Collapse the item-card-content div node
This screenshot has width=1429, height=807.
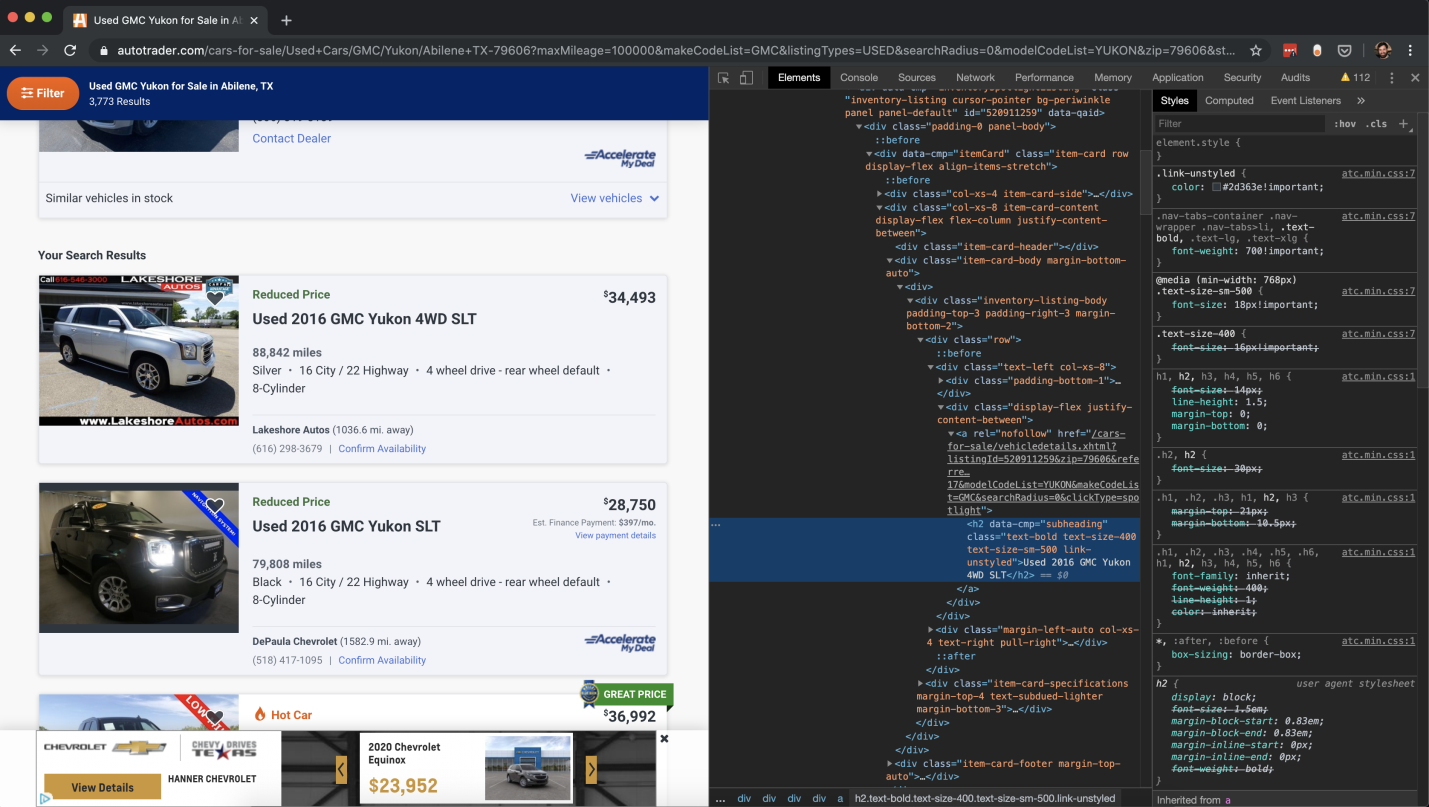click(880, 207)
